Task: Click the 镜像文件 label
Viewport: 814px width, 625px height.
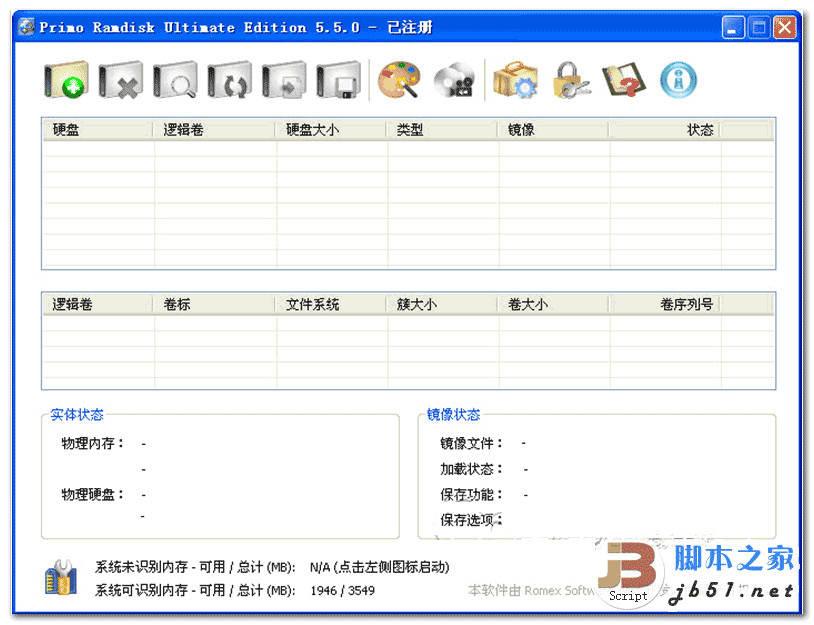Action: 471,443
